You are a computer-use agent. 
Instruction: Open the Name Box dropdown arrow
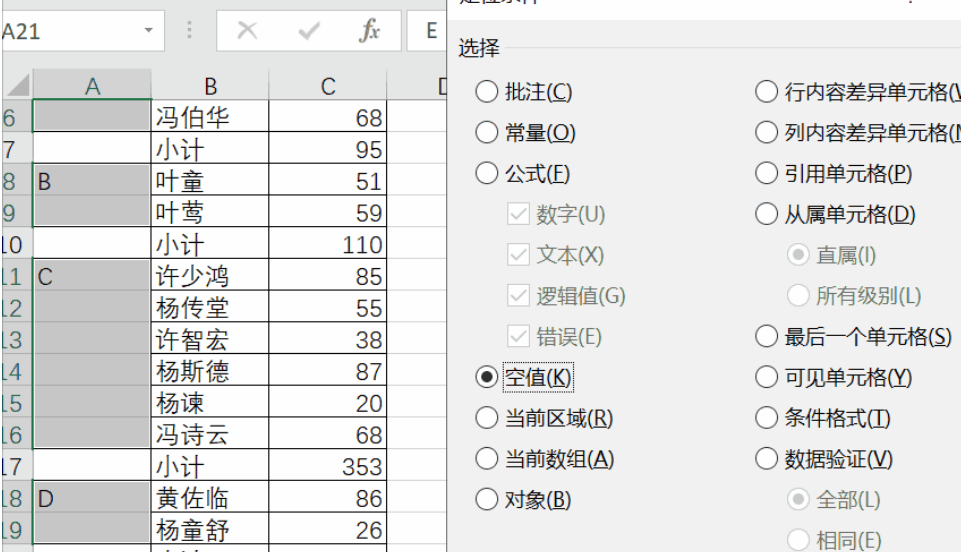[x=149, y=31]
